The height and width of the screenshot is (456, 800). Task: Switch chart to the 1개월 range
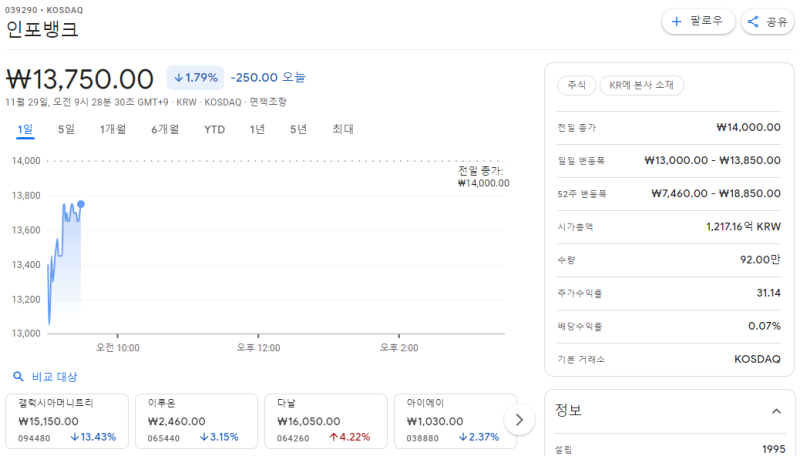point(113,130)
